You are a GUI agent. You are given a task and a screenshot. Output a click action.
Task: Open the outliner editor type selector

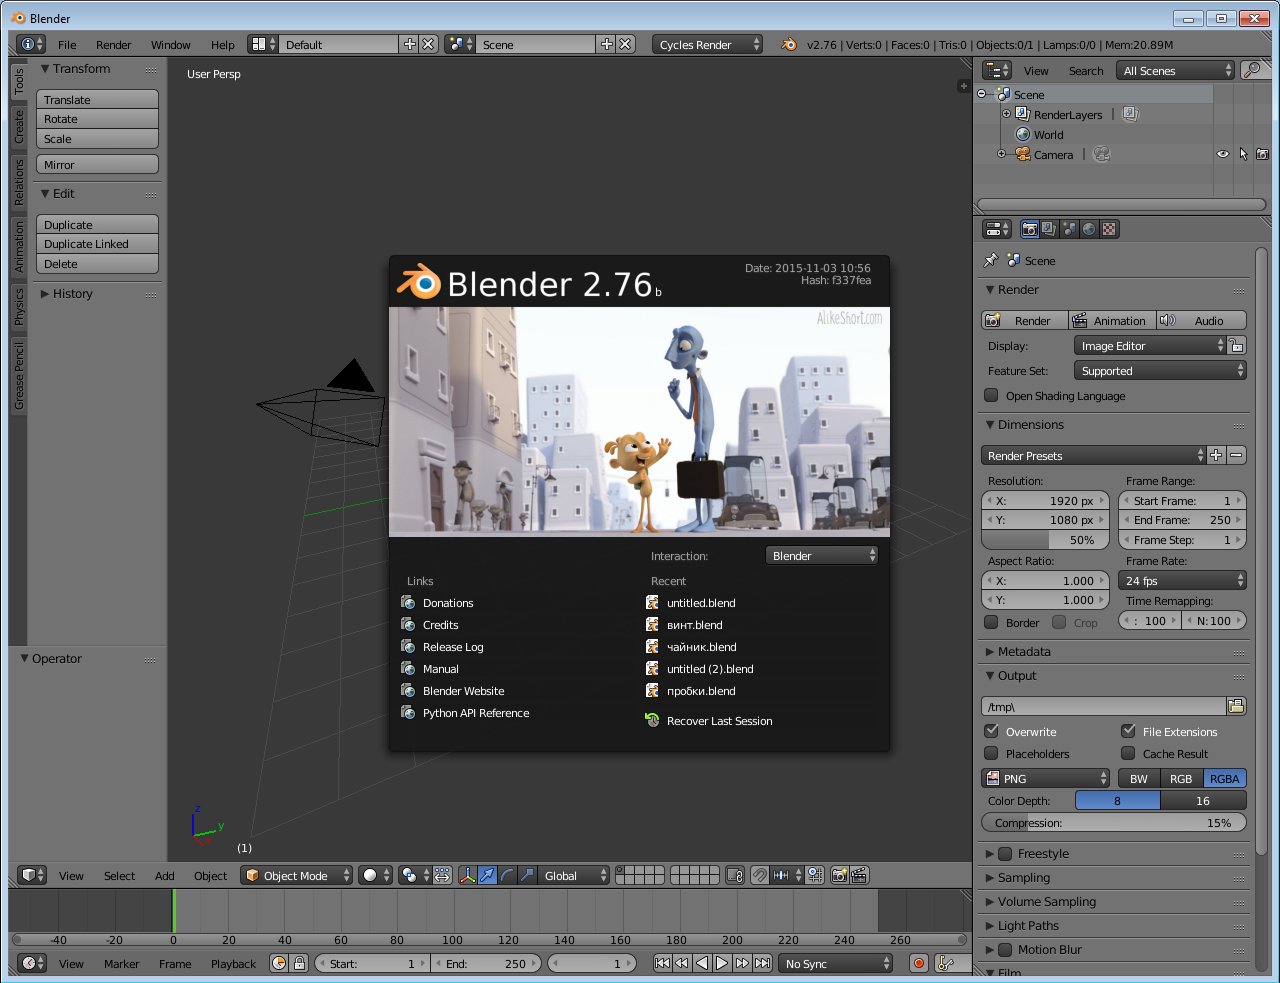tap(997, 70)
